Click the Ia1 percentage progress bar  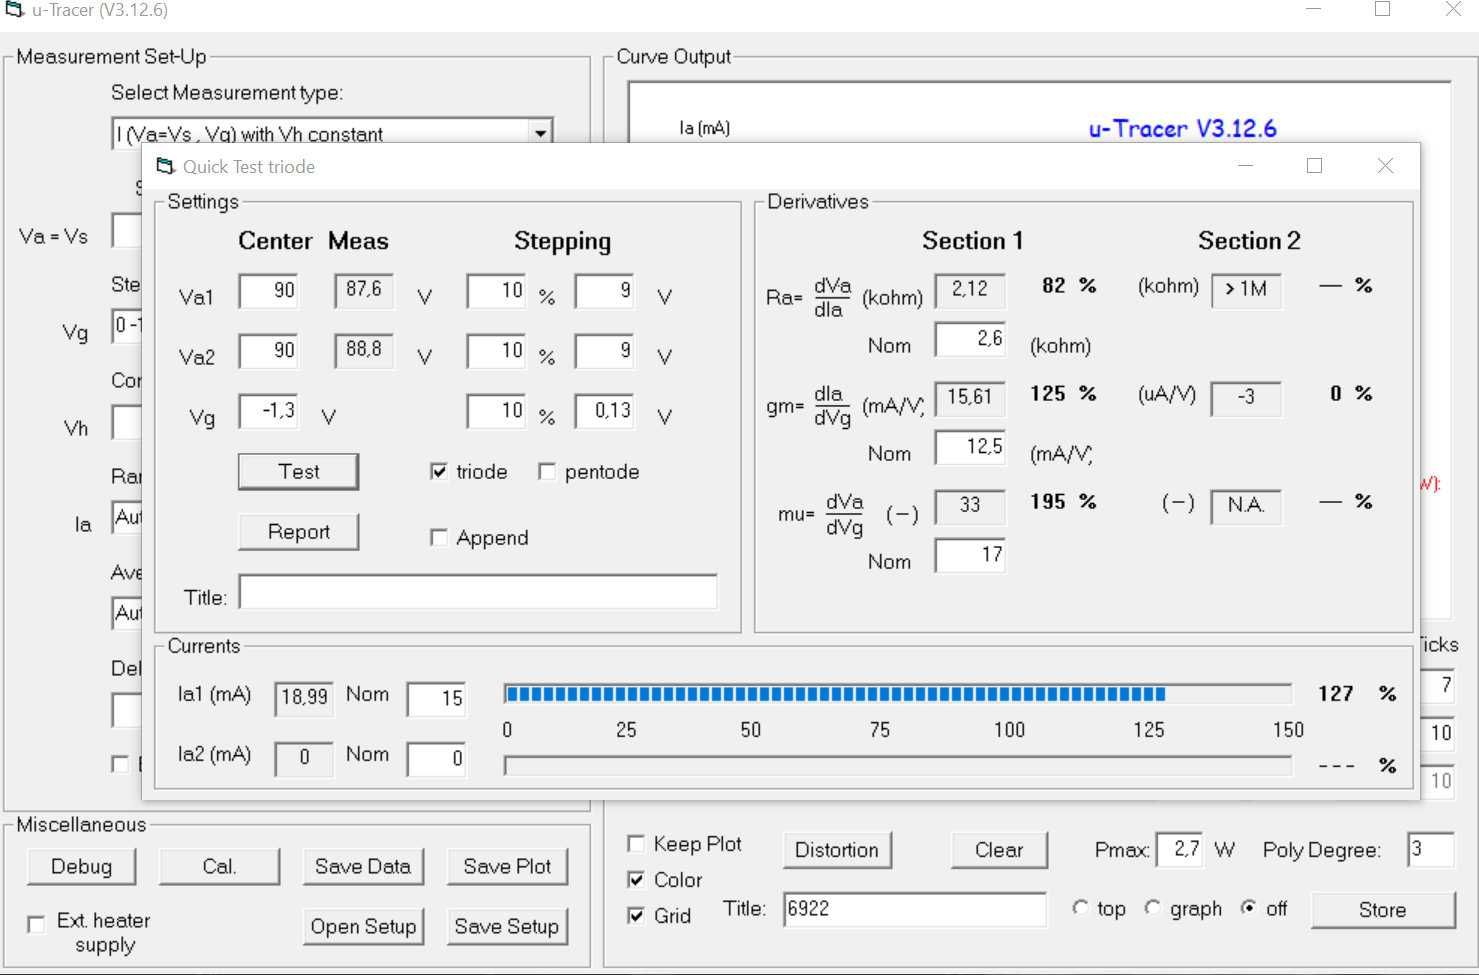pyautogui.click(x=898, y=694)
